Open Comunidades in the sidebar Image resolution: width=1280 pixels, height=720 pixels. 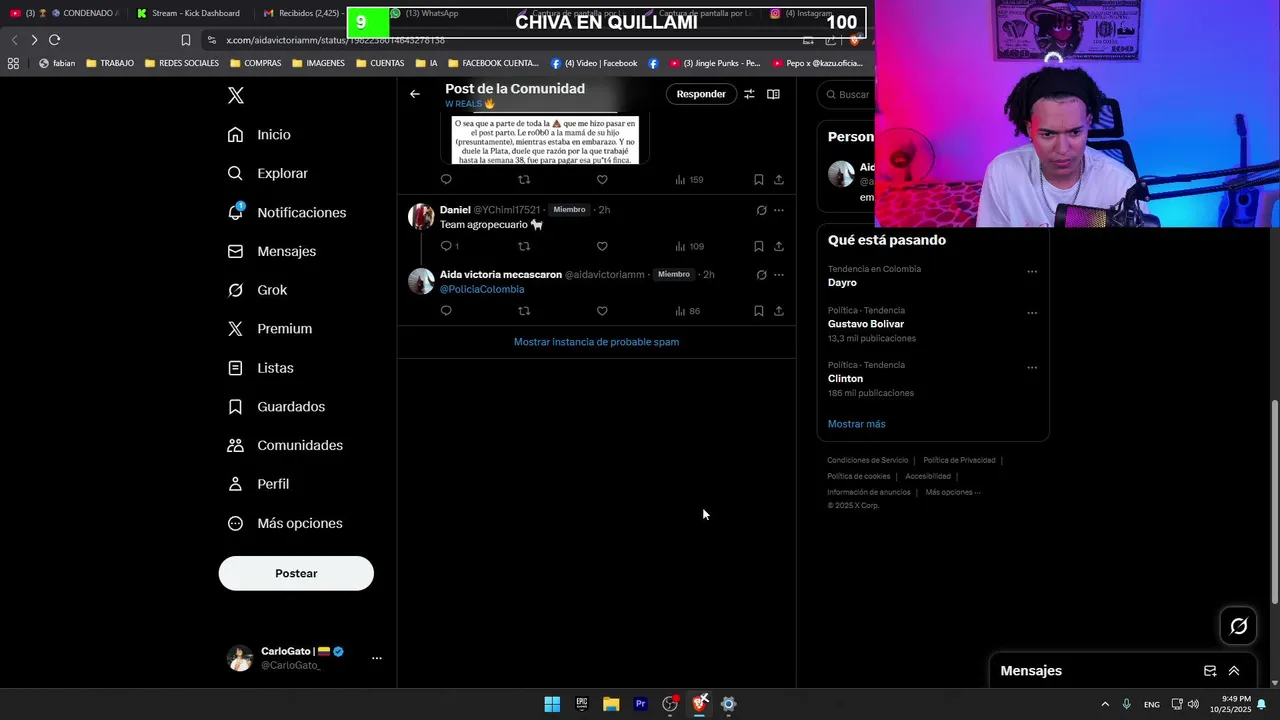click(285, 446)
